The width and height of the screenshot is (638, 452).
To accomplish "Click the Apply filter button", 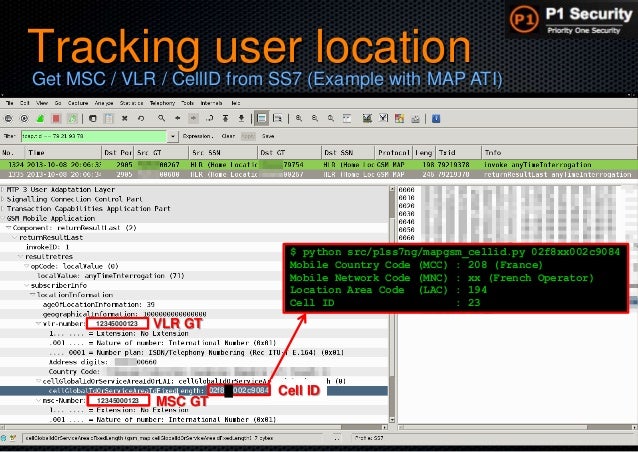I will pos(248,136).
